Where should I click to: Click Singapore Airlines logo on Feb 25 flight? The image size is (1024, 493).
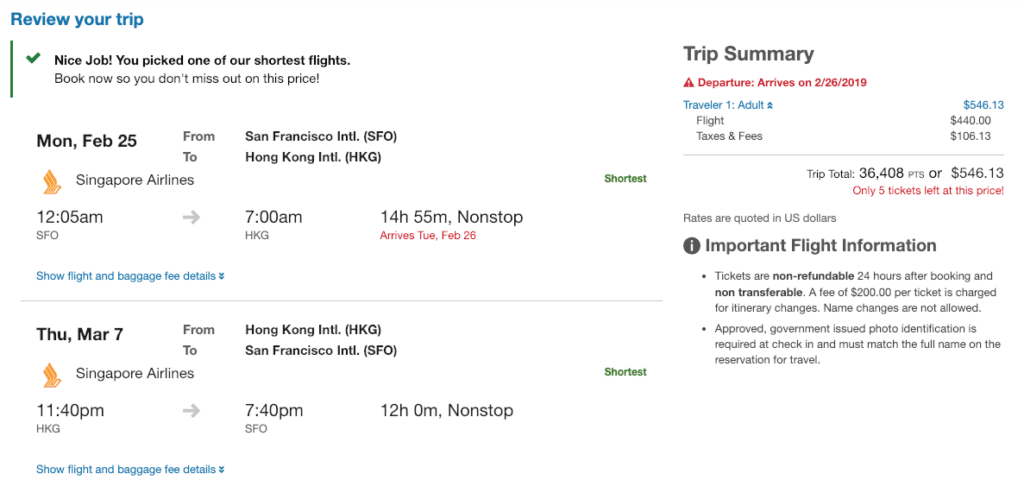(52, 181)
